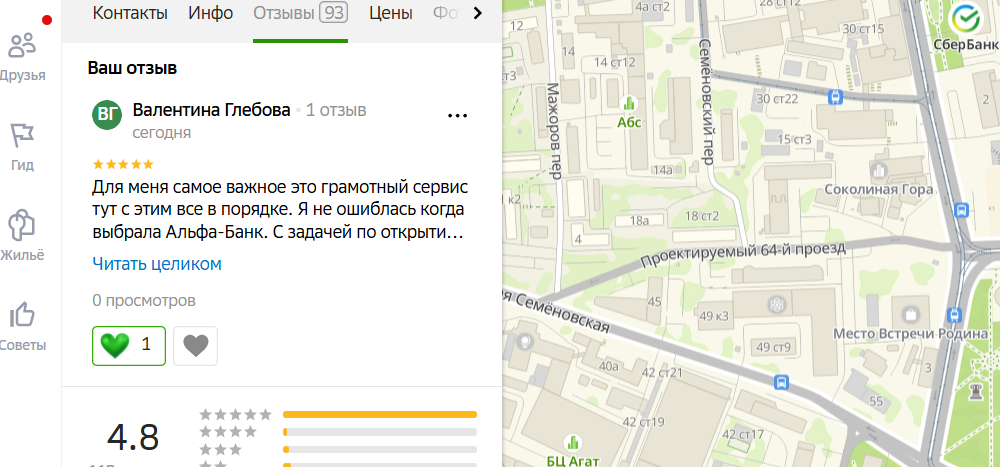The image size is (1000, 467).
Task: Click the monument icon near building 55
Action: [974, 390]
